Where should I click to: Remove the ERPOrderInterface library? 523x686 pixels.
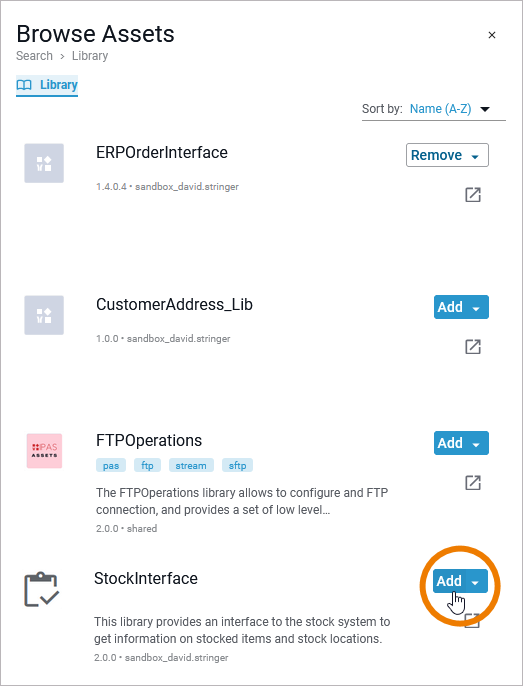tap(436, 155)
